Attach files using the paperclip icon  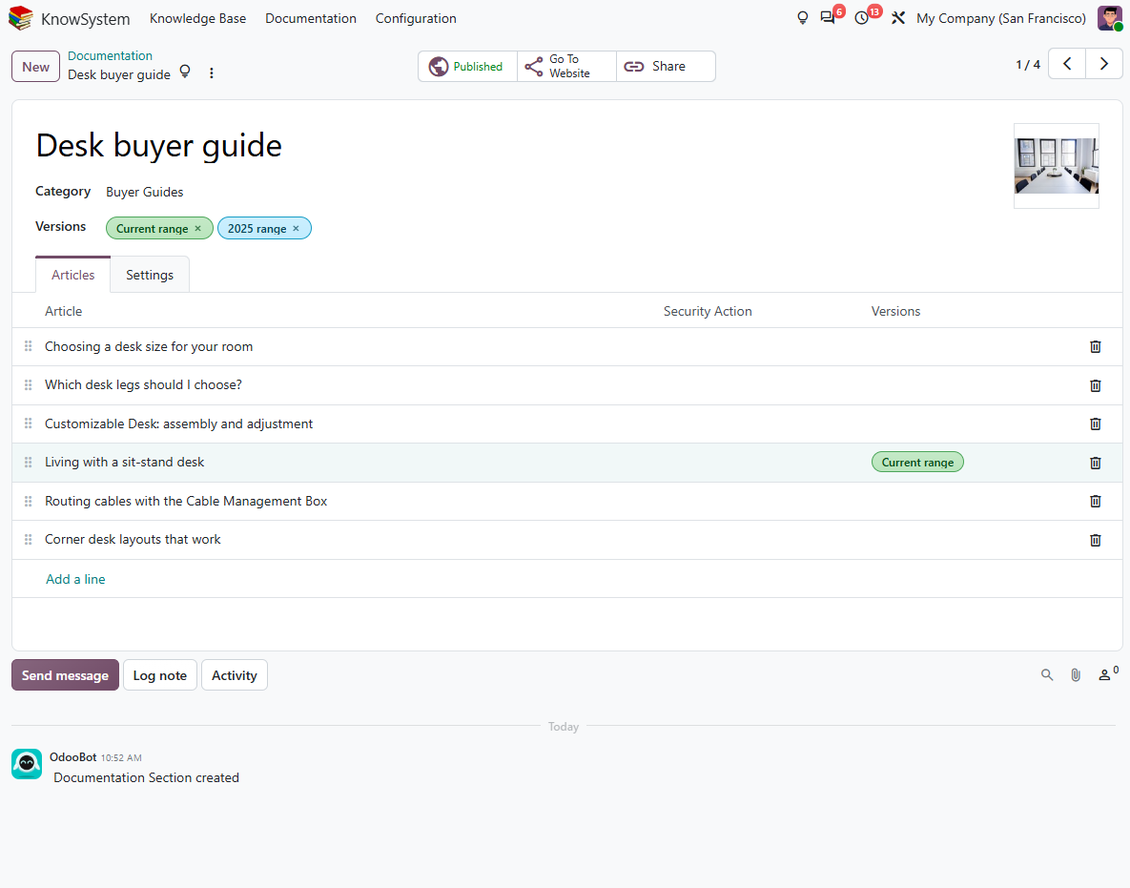[1075, 675]
